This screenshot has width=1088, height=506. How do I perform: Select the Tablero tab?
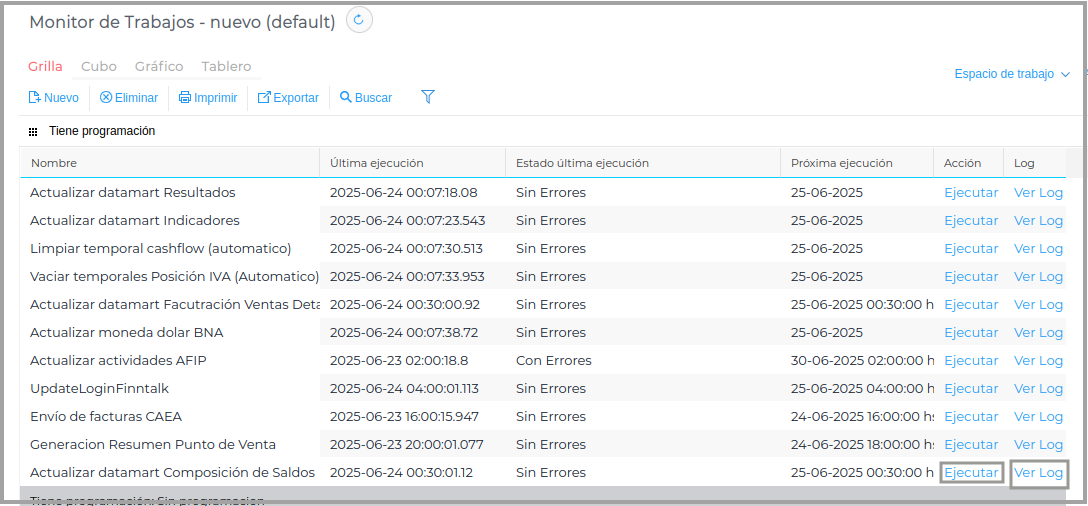(226, 67)
